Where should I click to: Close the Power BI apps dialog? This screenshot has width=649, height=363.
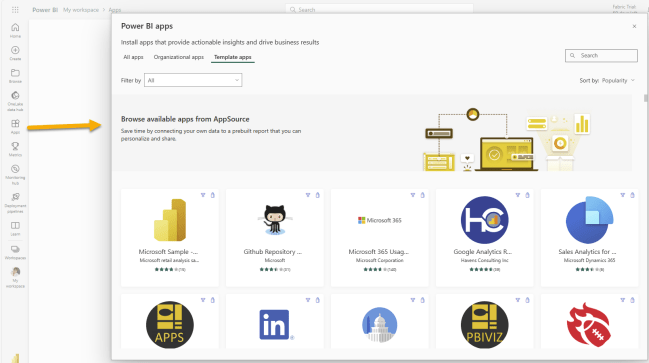[x=634, y=26]
